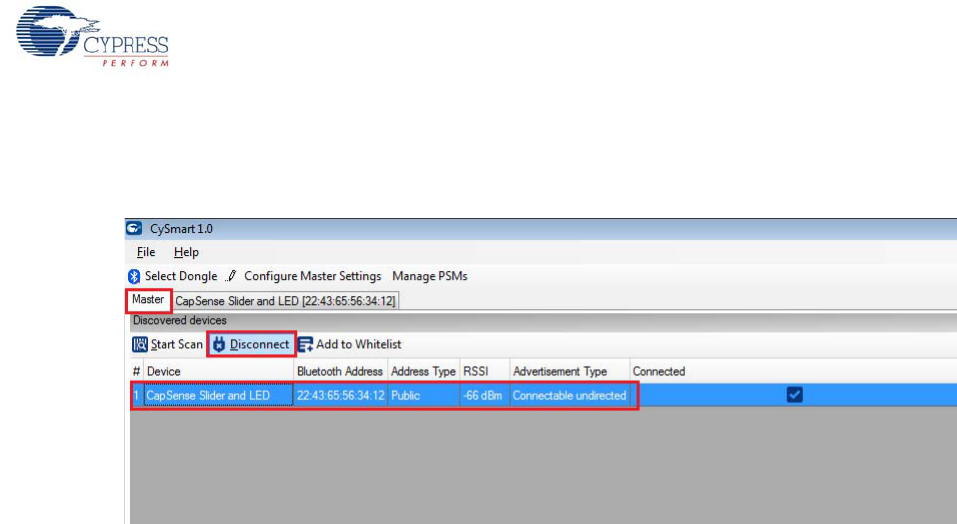Click the Start Scan radar icon
Viewport: 957px width, 524px height.
(140, 345)
